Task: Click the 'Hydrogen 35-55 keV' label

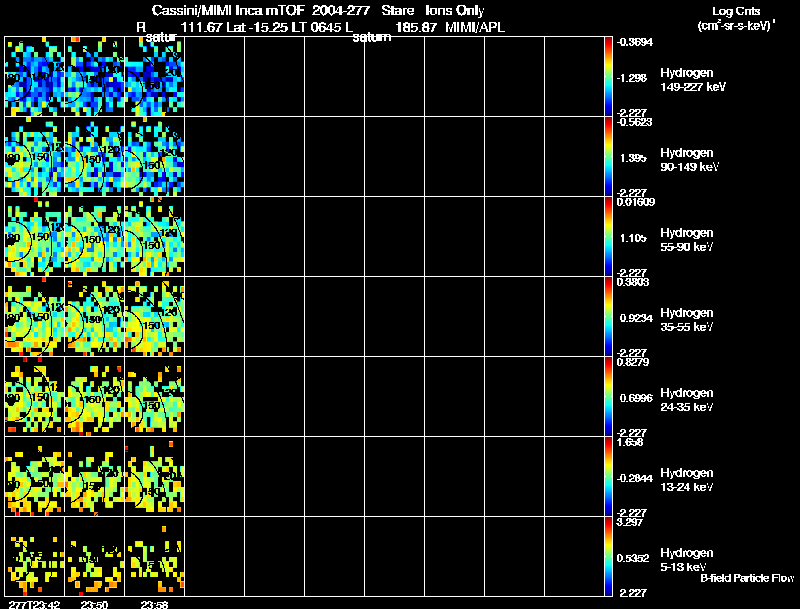Action: click(687, 320)
